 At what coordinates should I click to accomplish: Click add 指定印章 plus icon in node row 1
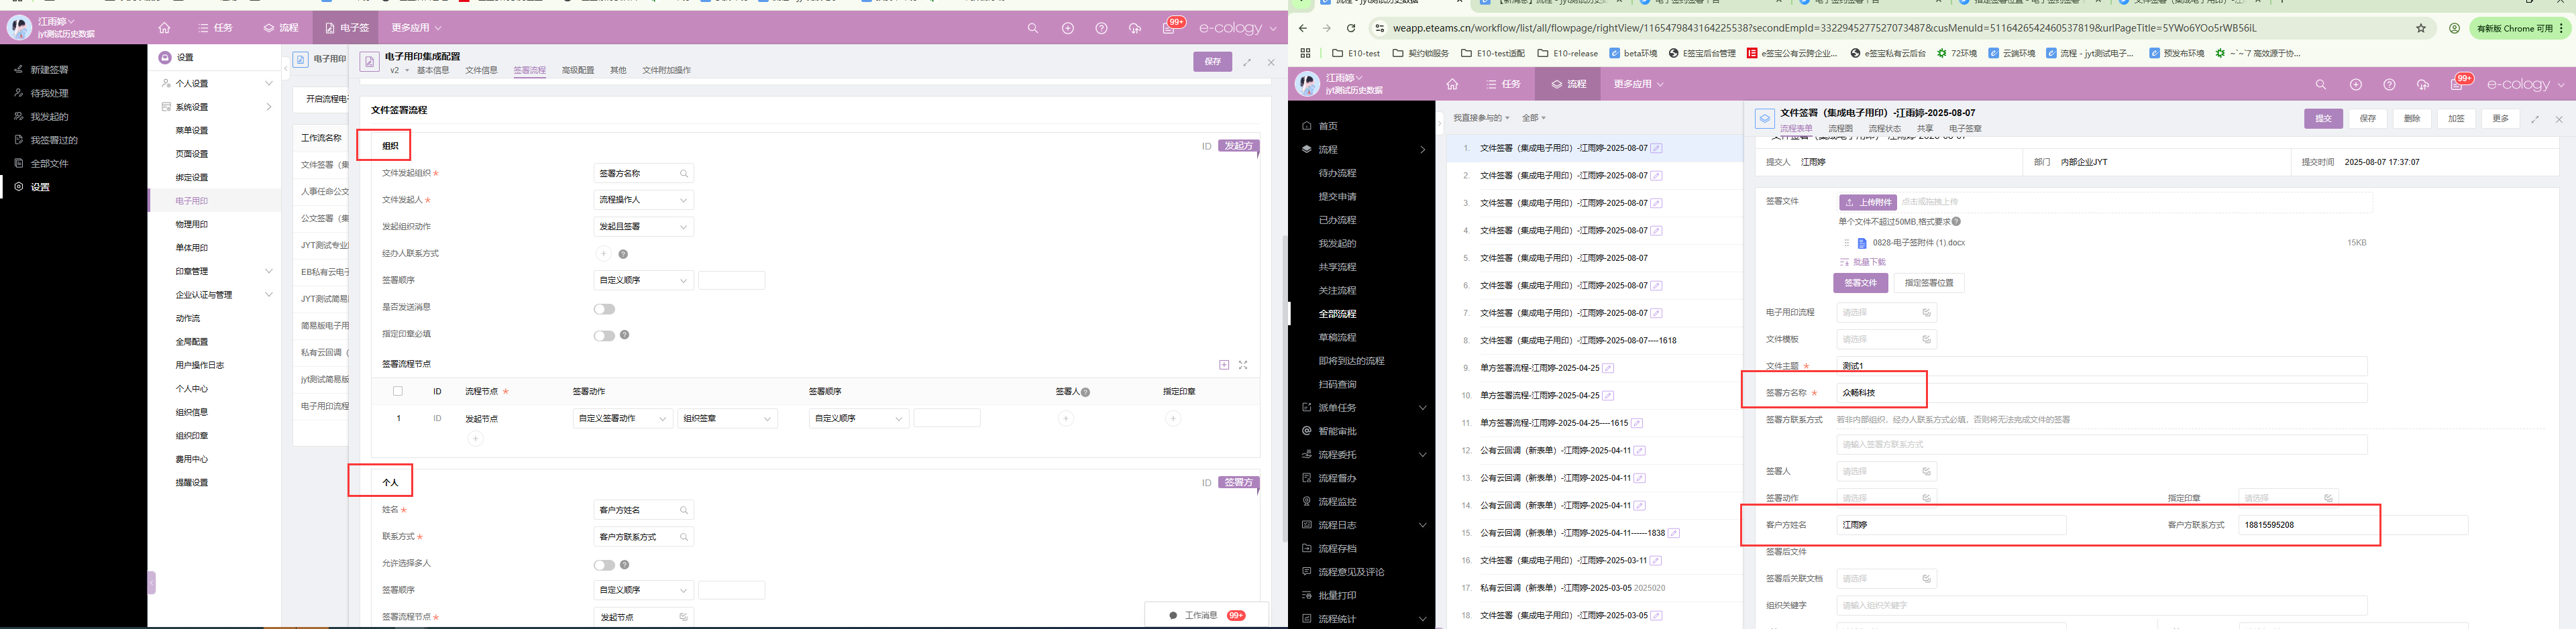tap(1173, 419)
